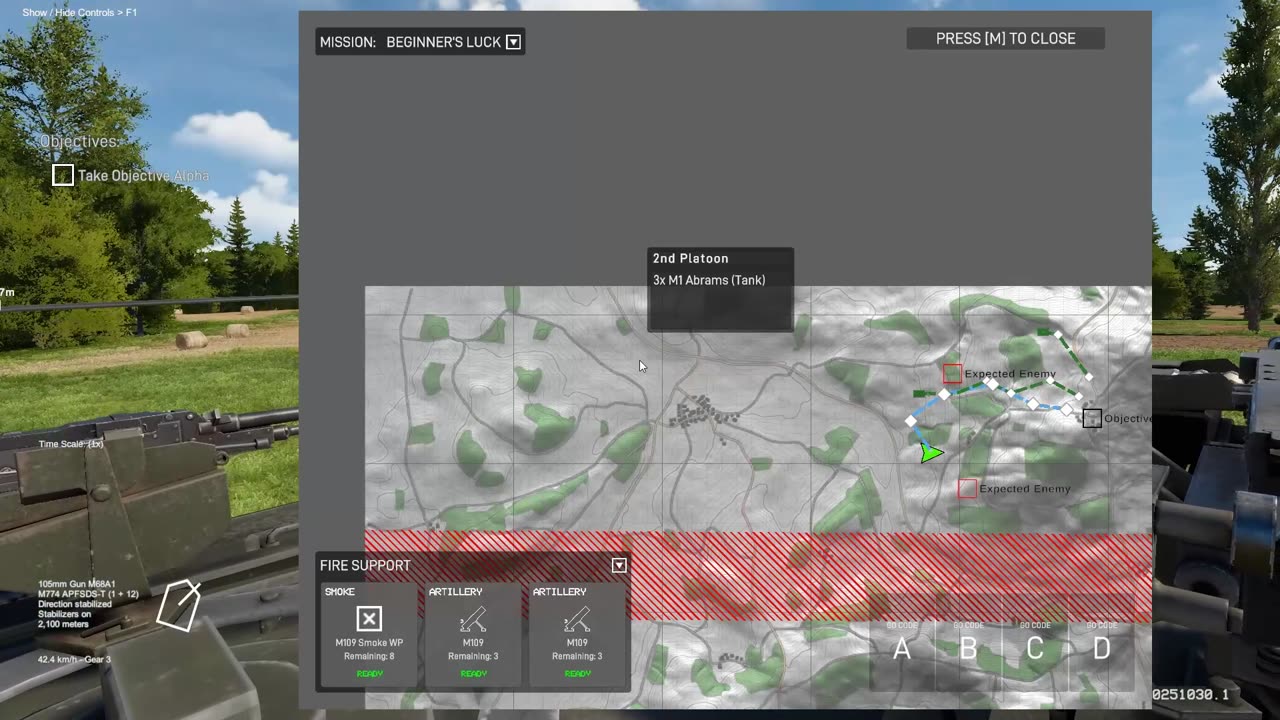
Task: Click the Time Scale (1x) readout
Action: [x=71, y=444]
